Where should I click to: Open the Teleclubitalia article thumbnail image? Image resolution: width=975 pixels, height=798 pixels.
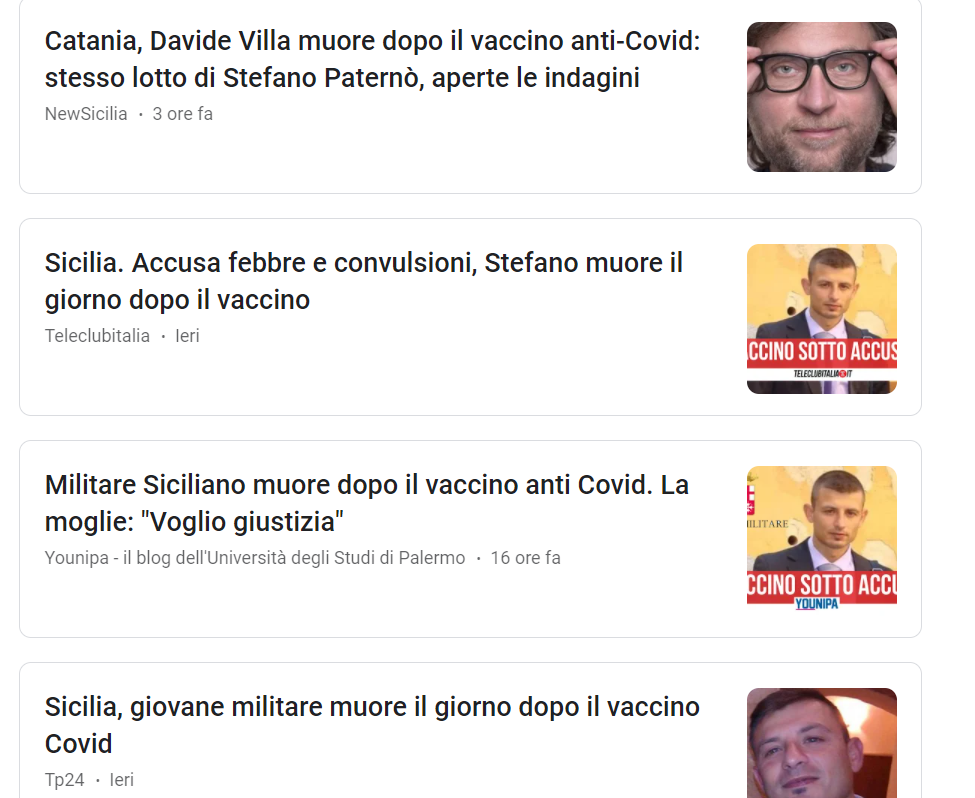pos(821,319)
